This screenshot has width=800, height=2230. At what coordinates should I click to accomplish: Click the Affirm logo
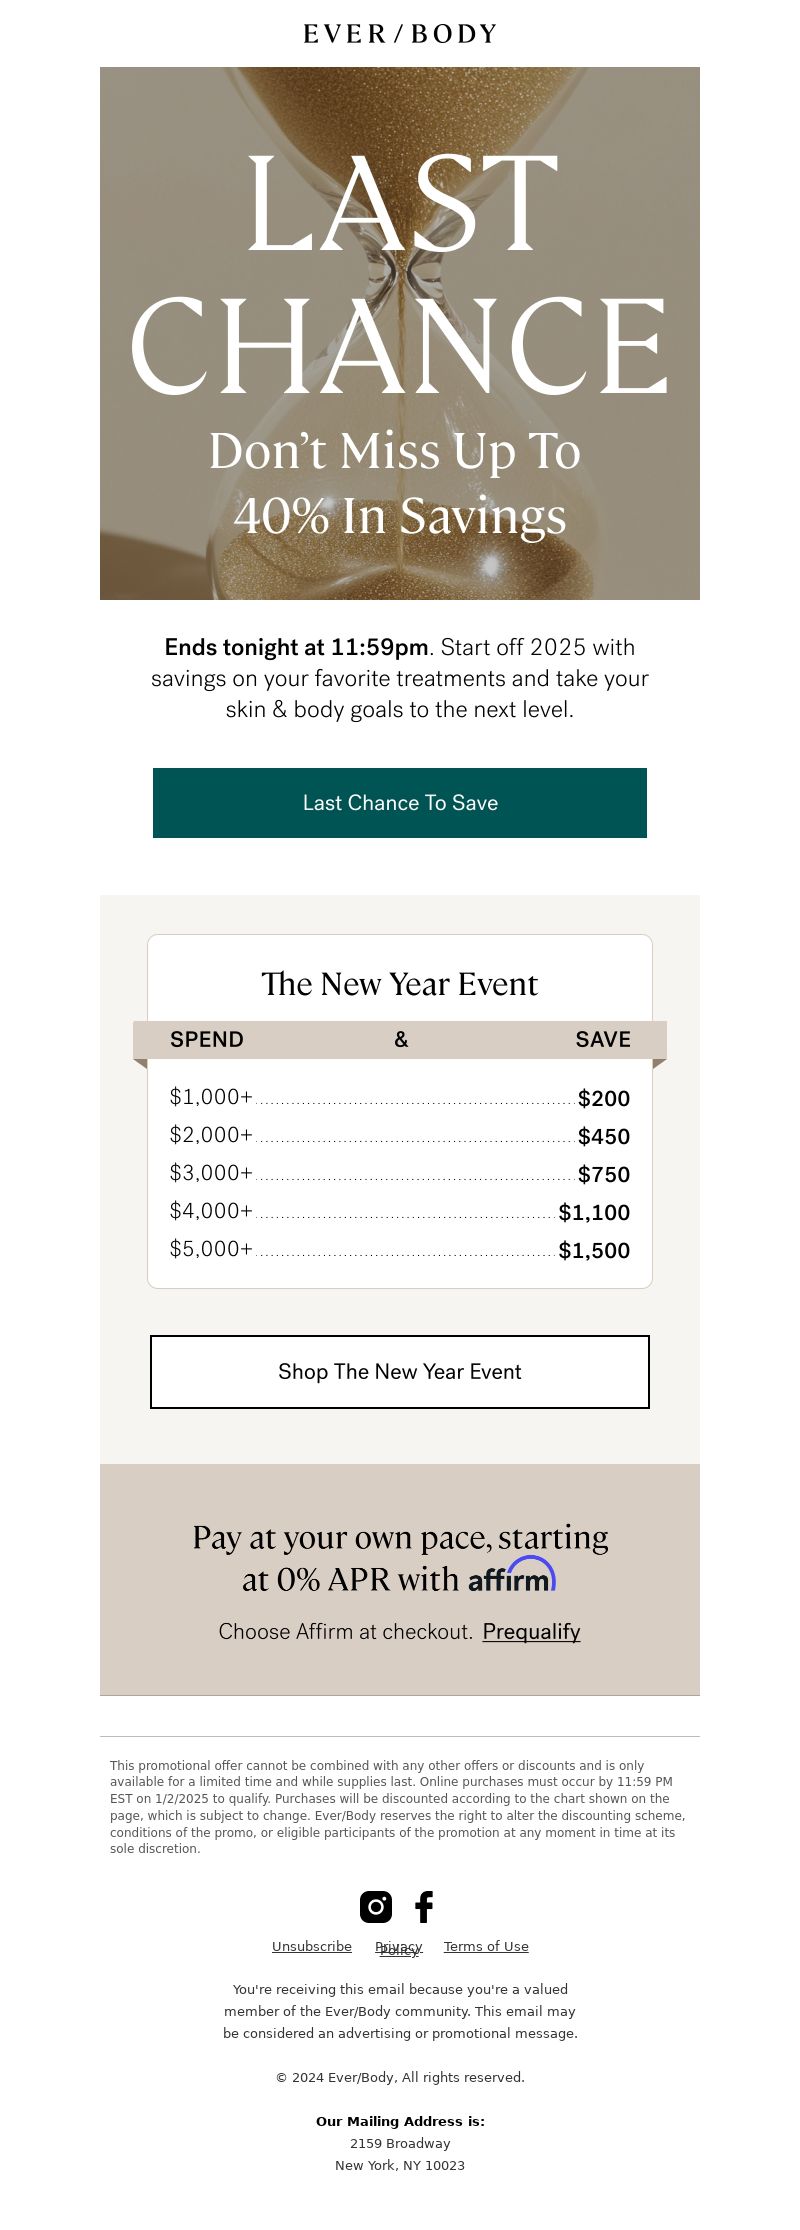tap(512, 1575)
